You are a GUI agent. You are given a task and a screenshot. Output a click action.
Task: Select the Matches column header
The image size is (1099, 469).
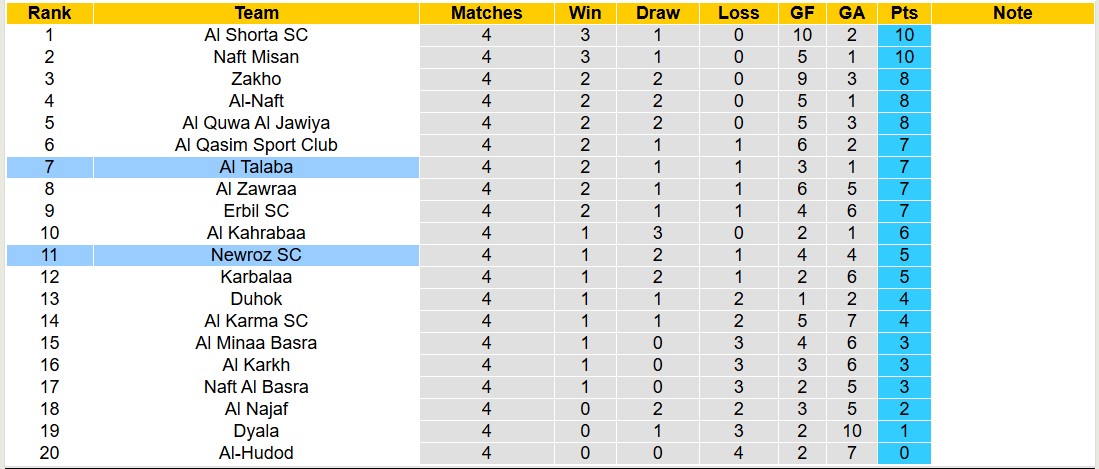click(x=486, y=13)
